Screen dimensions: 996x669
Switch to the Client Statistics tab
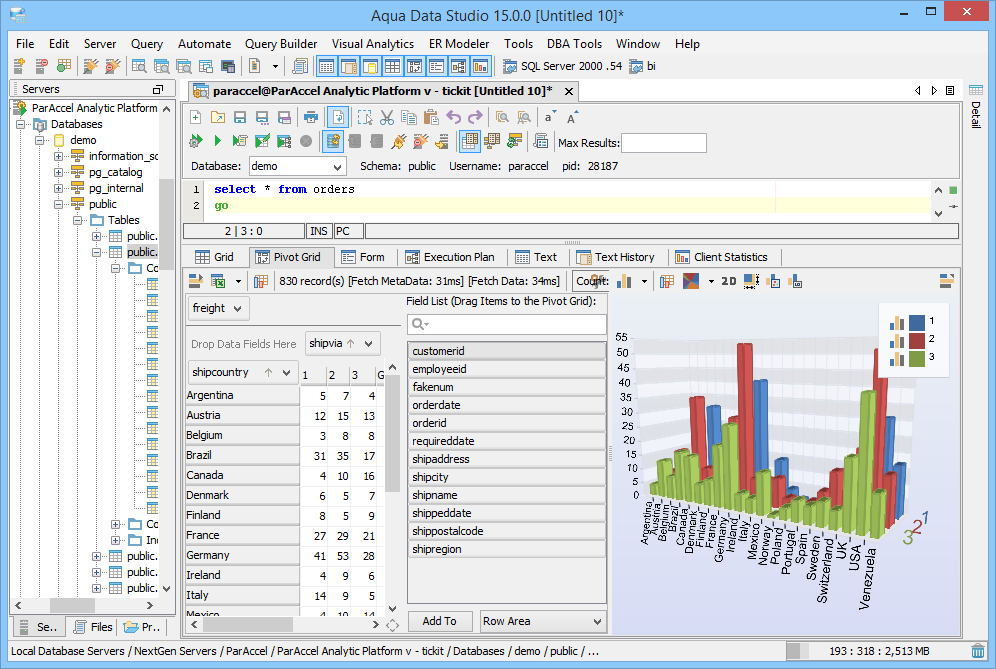coord(722,257)
